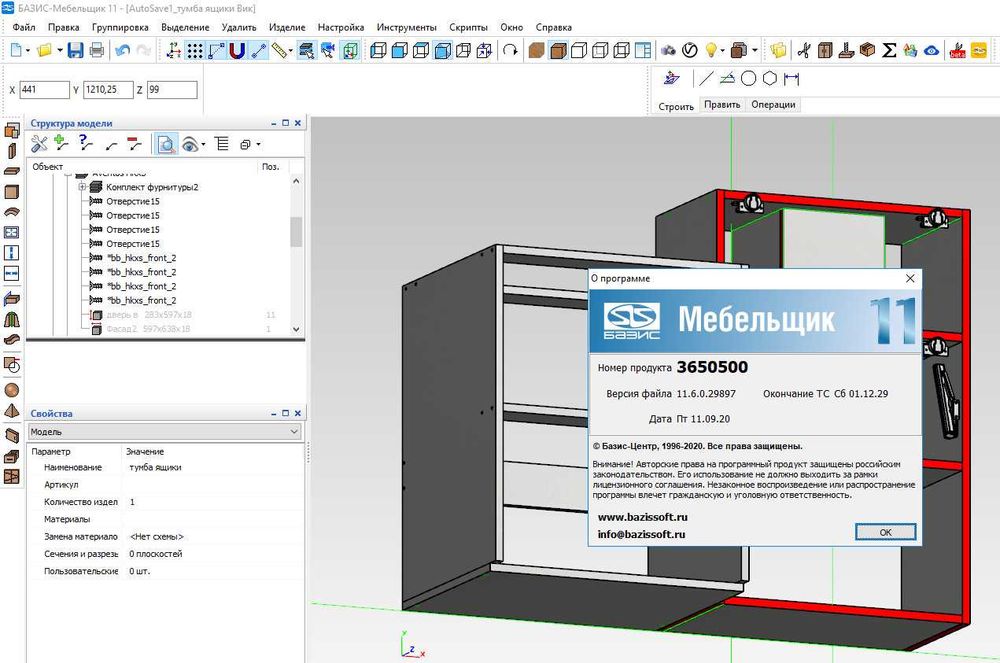The width and height of the screenshot is (1000, 663).
Task: Toggle the shaded wood box display mode
Action: [558, 50]
